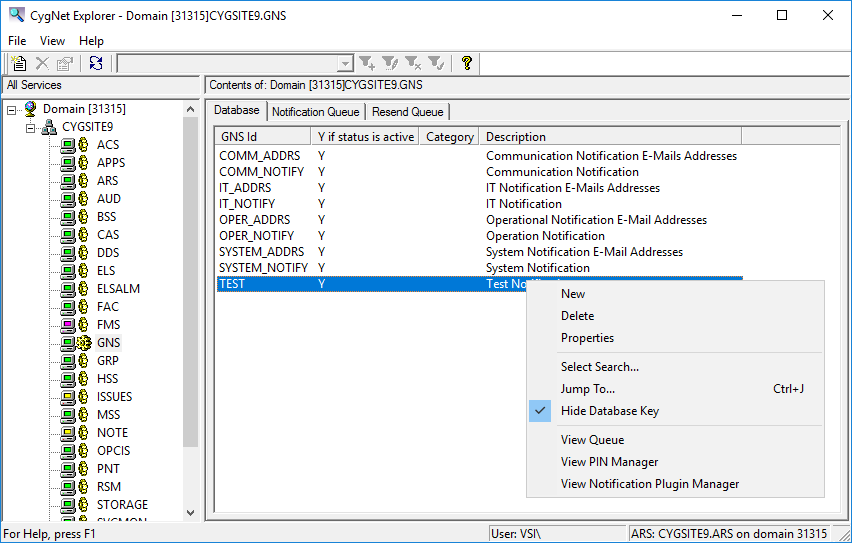The image size is (852, 543).
Task: Click the New item toolbar icon
Action: (19, 63)
